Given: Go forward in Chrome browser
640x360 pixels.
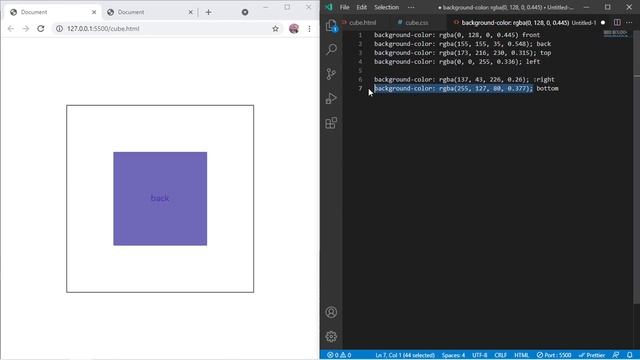Looking at the screenshot, I should pyautogui.click(x=26, y=29).
